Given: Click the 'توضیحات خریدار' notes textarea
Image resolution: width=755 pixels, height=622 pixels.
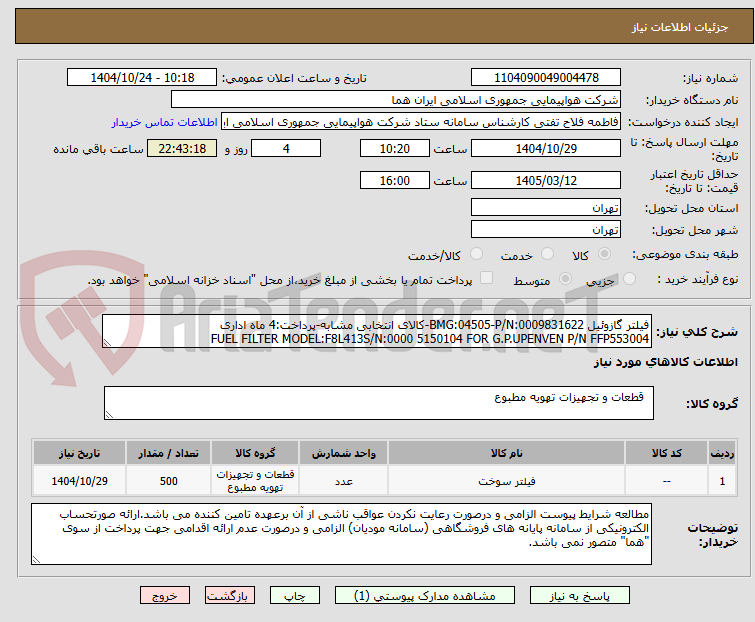Looking at the screenshot, I should point(341,534).
